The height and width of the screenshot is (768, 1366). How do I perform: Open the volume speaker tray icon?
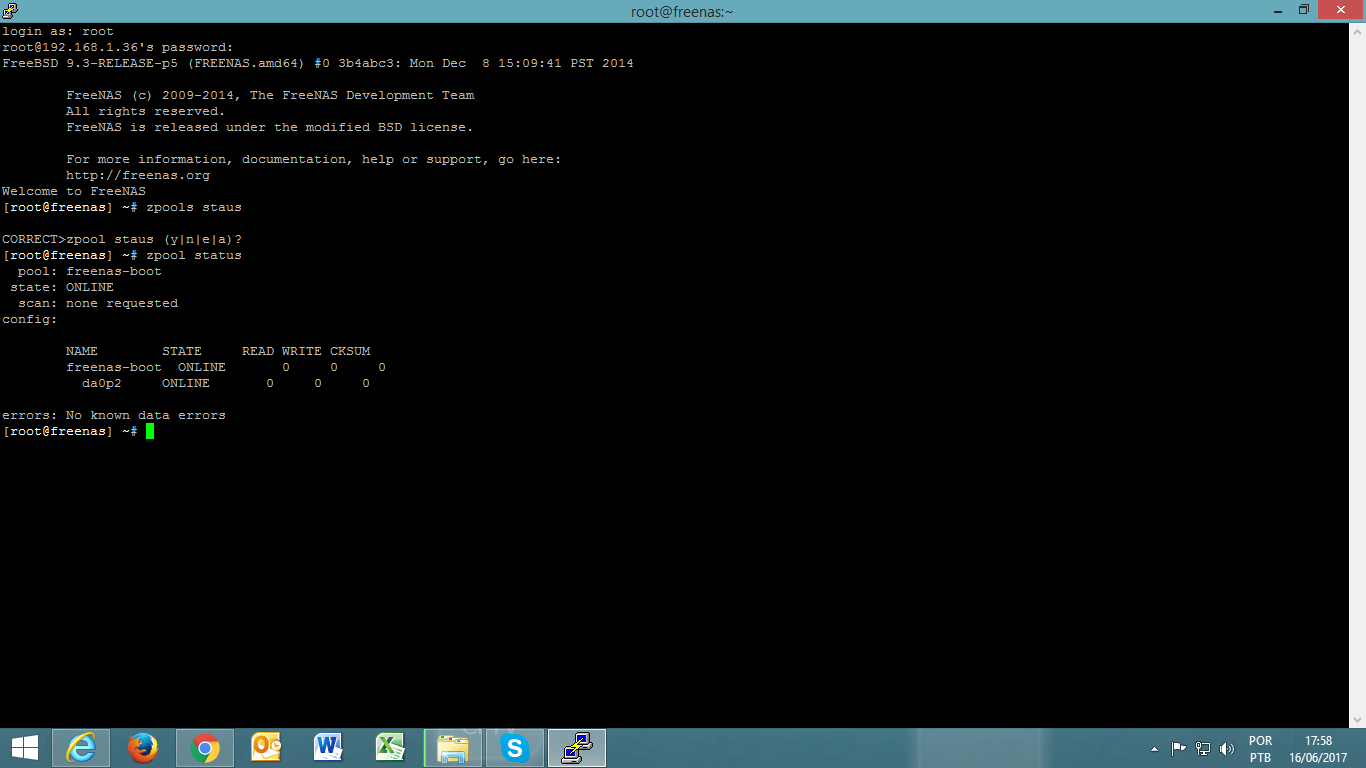pyautogui.click(x=1227, y=748)
